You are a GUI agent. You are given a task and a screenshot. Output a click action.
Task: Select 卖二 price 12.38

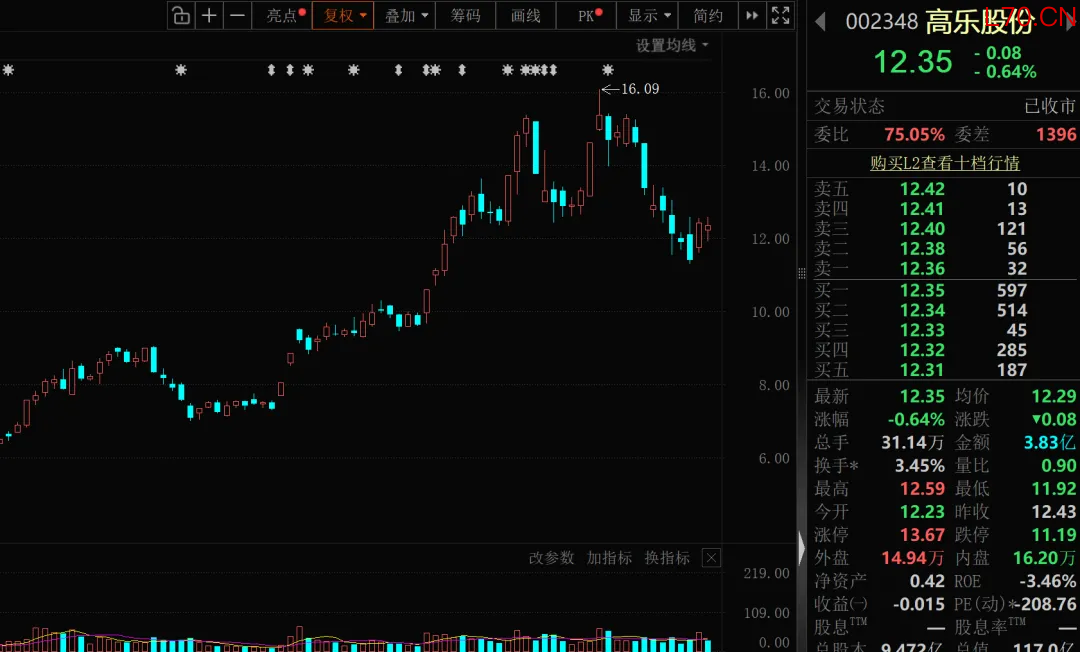(x=922, y=249)
